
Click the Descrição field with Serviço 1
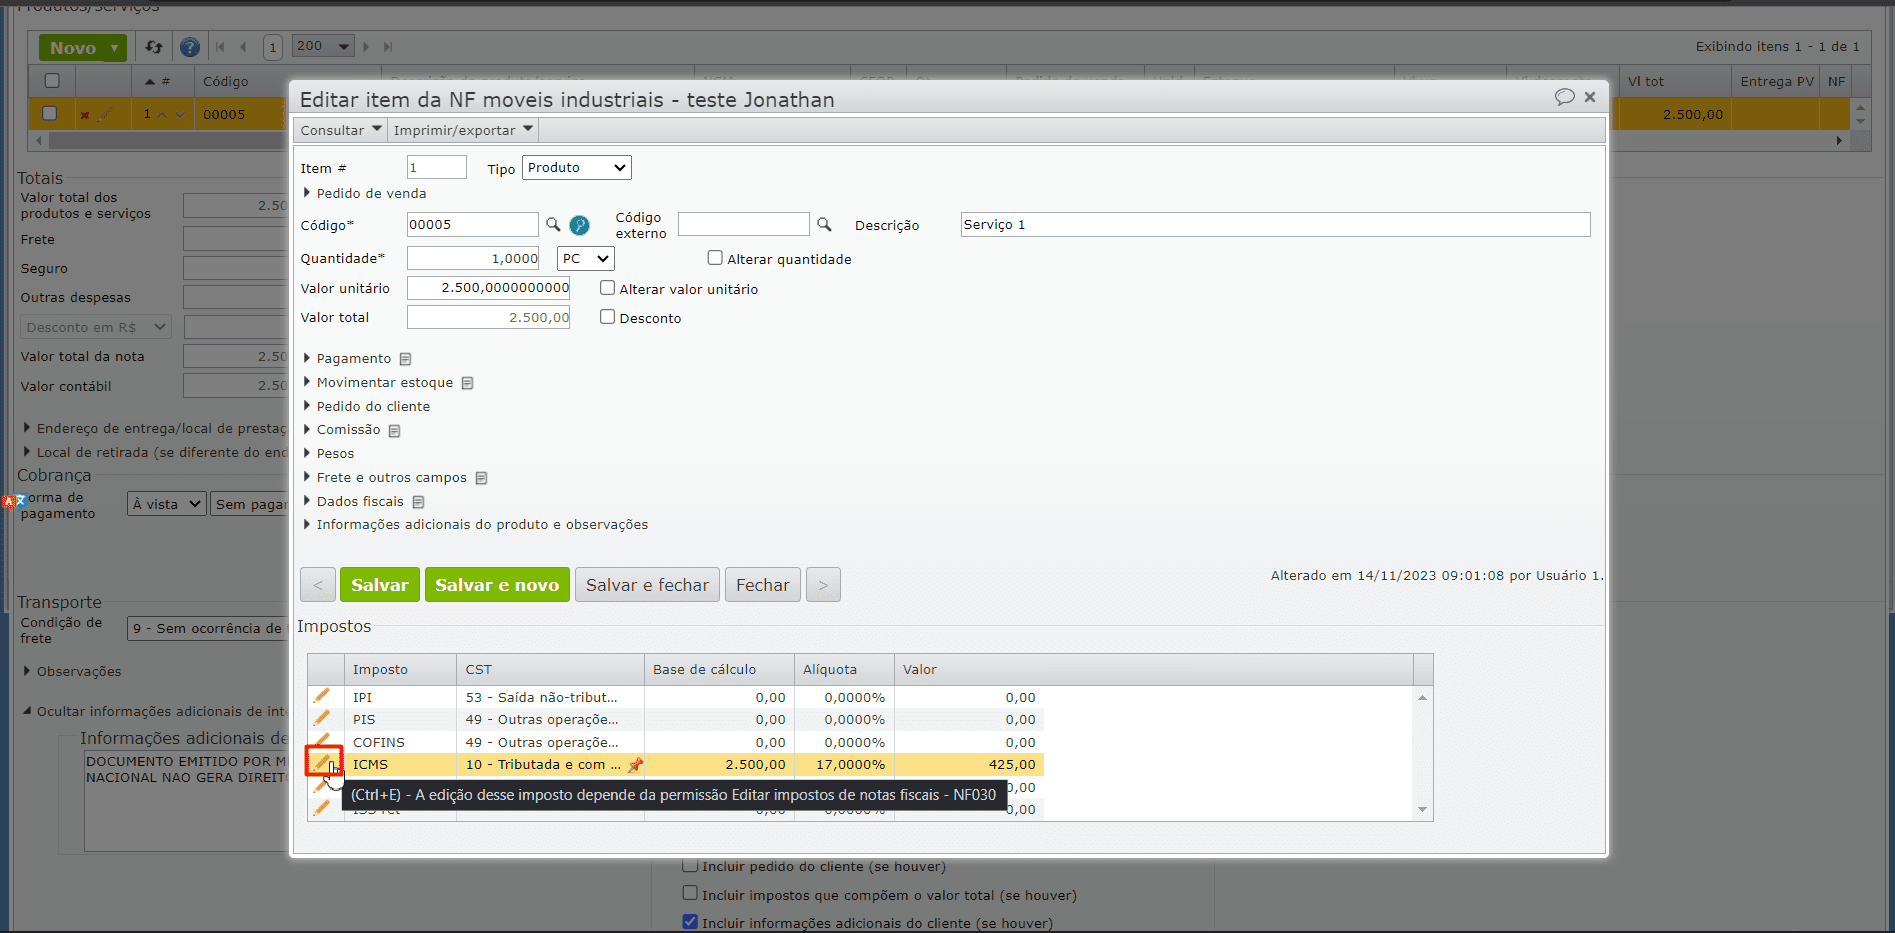pos(1275,224)
